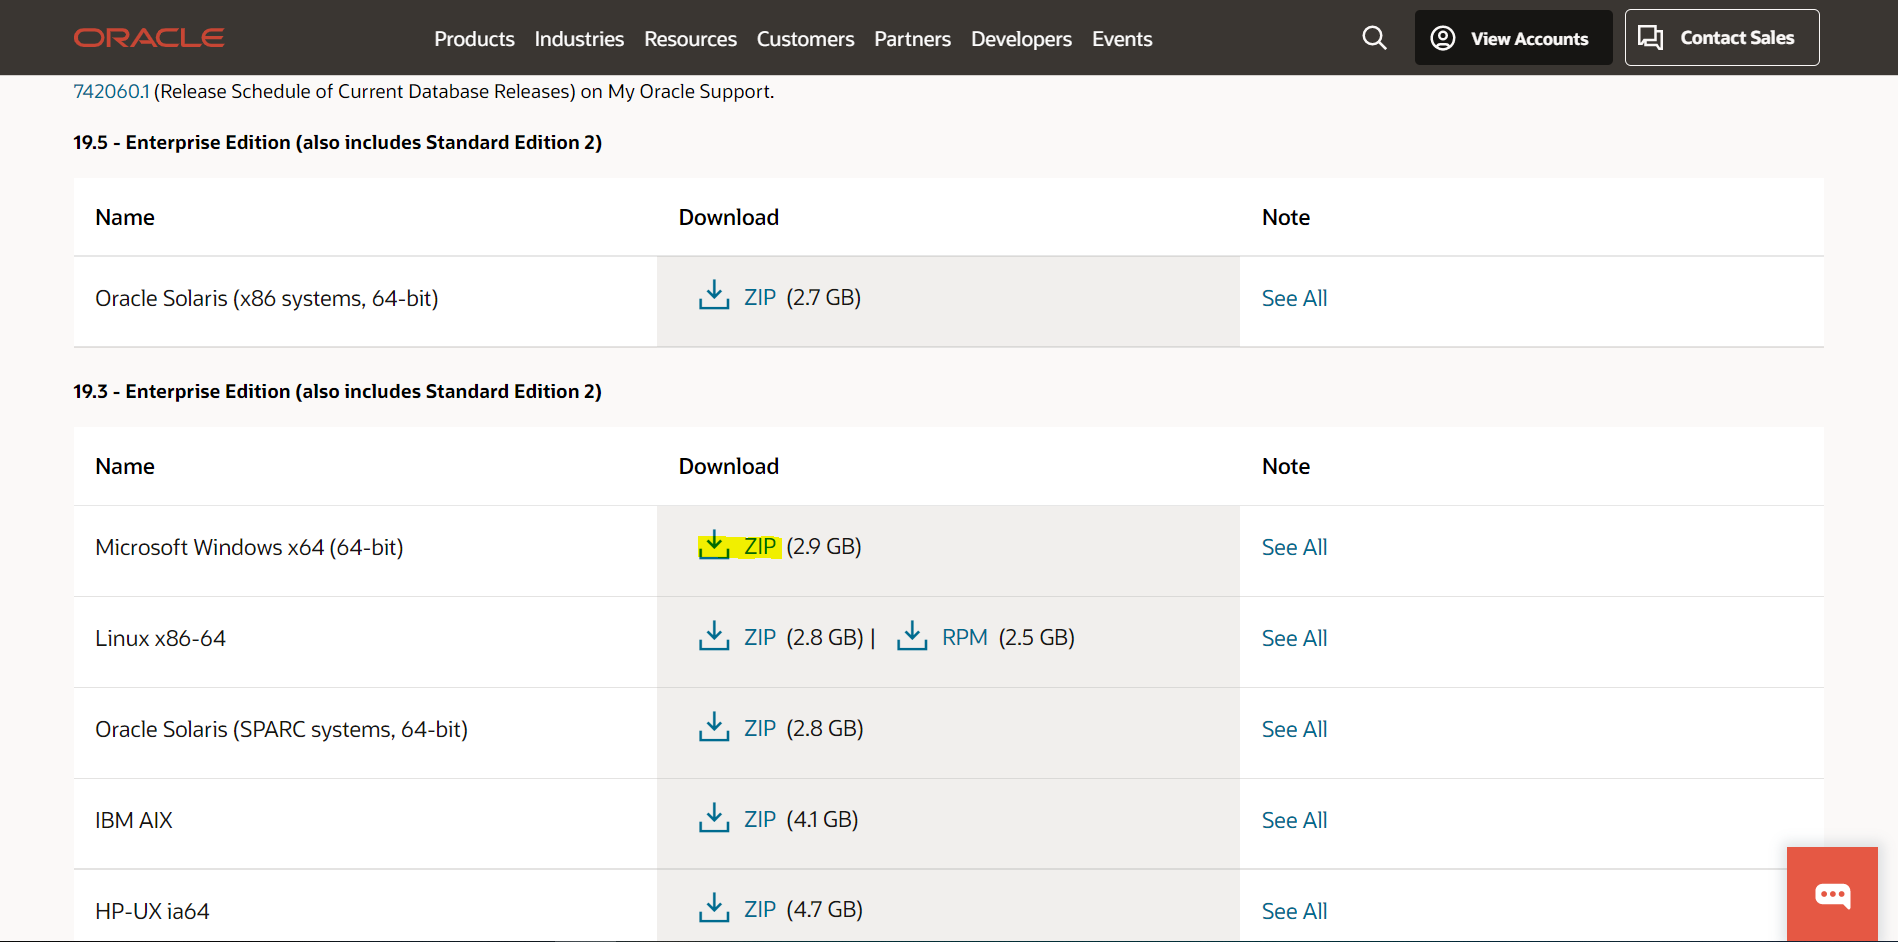The image size is (1898, 942).
Task: Click download icon for IBM AIX ZIP
Action: tap(714, 818)
